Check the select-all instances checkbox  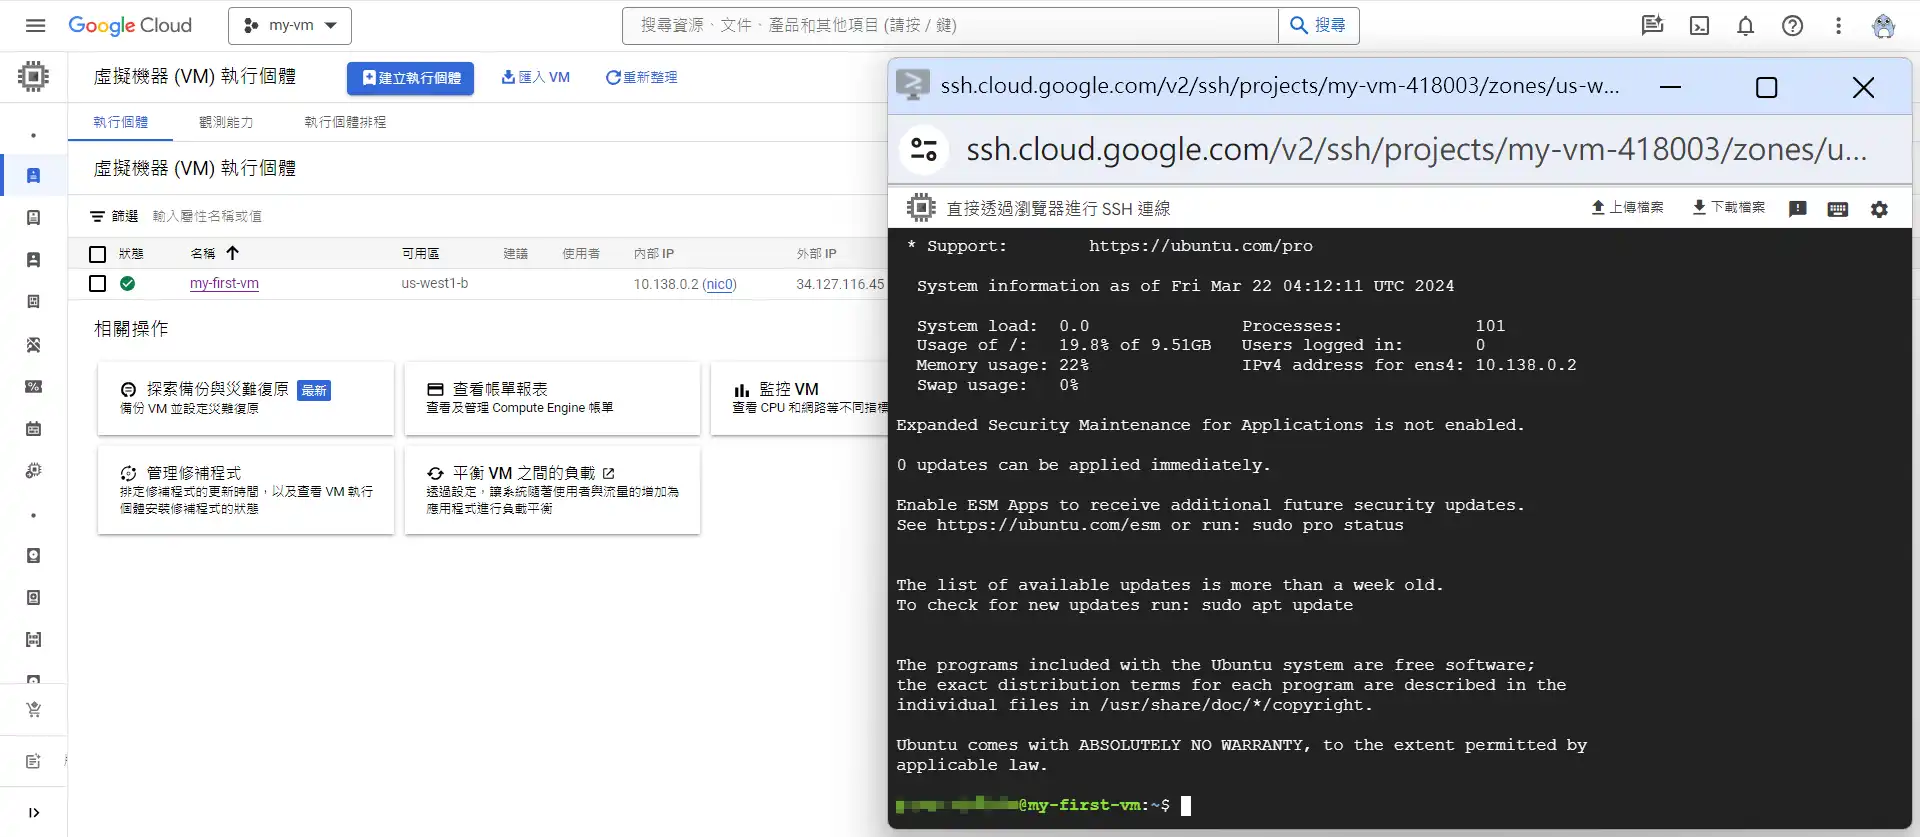click(x=97, y=254)
